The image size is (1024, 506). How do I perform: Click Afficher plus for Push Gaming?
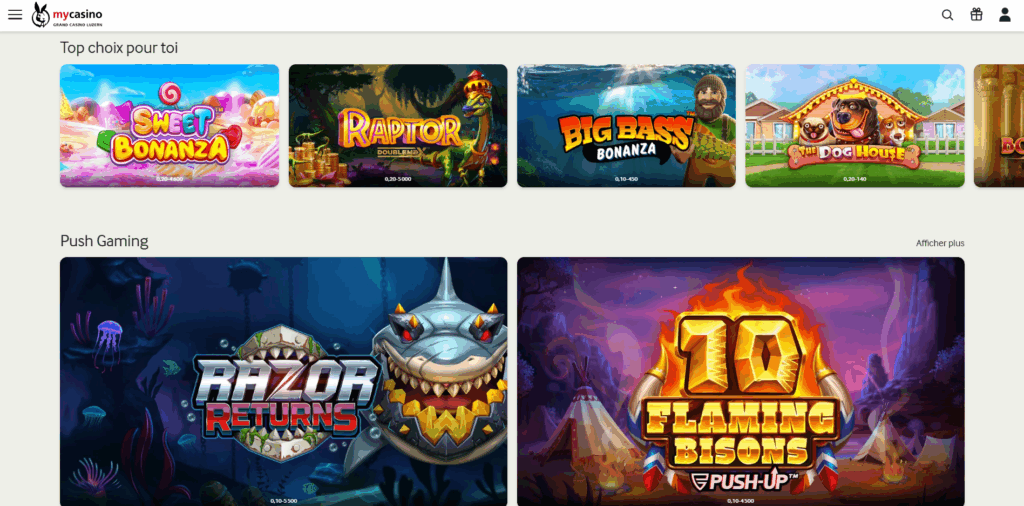tap(940, 243)
